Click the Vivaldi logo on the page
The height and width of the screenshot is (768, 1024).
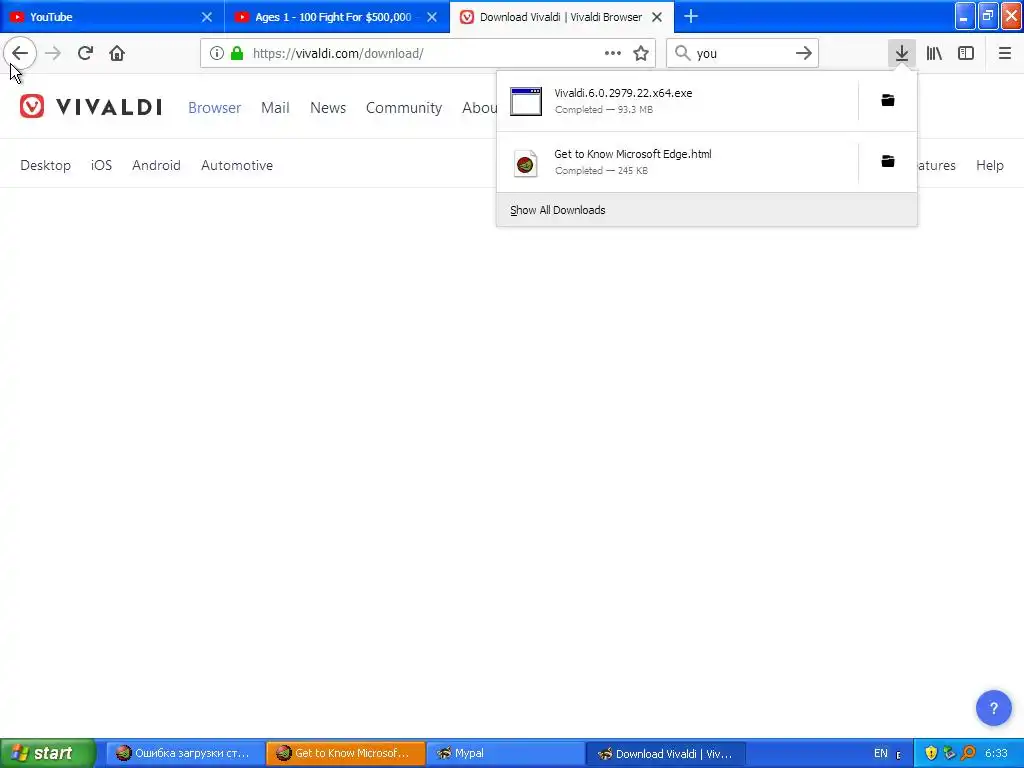point(90,106)
